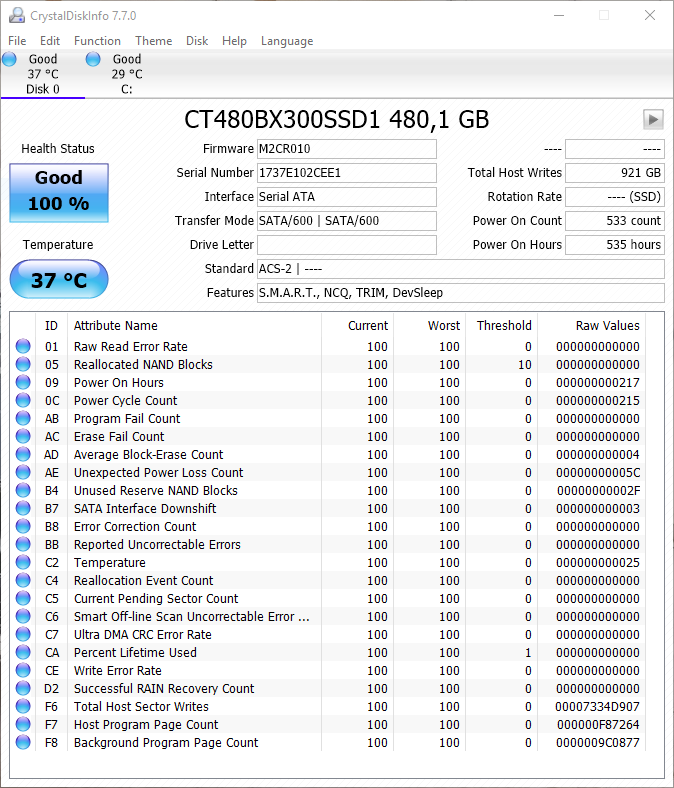The width and height of the screenshot is (674, 788).
Task: Click status orb for Current Pending Sector Count
Action: click(x=23, y=598)
